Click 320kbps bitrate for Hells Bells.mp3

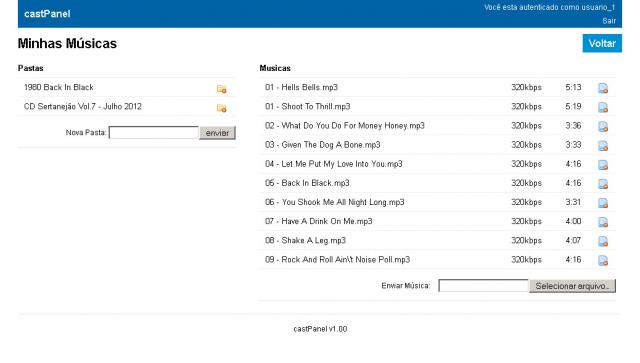pyautogui.click(x=527, y=87)
